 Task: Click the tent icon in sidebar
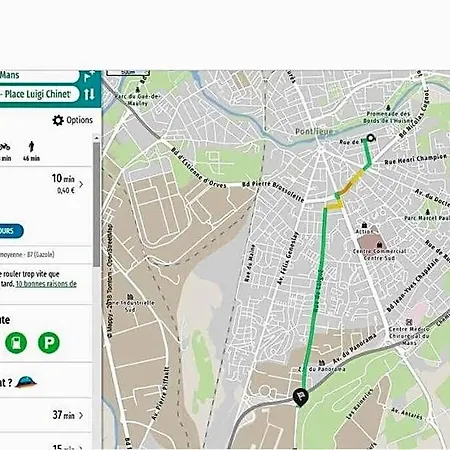pos(26,382)
